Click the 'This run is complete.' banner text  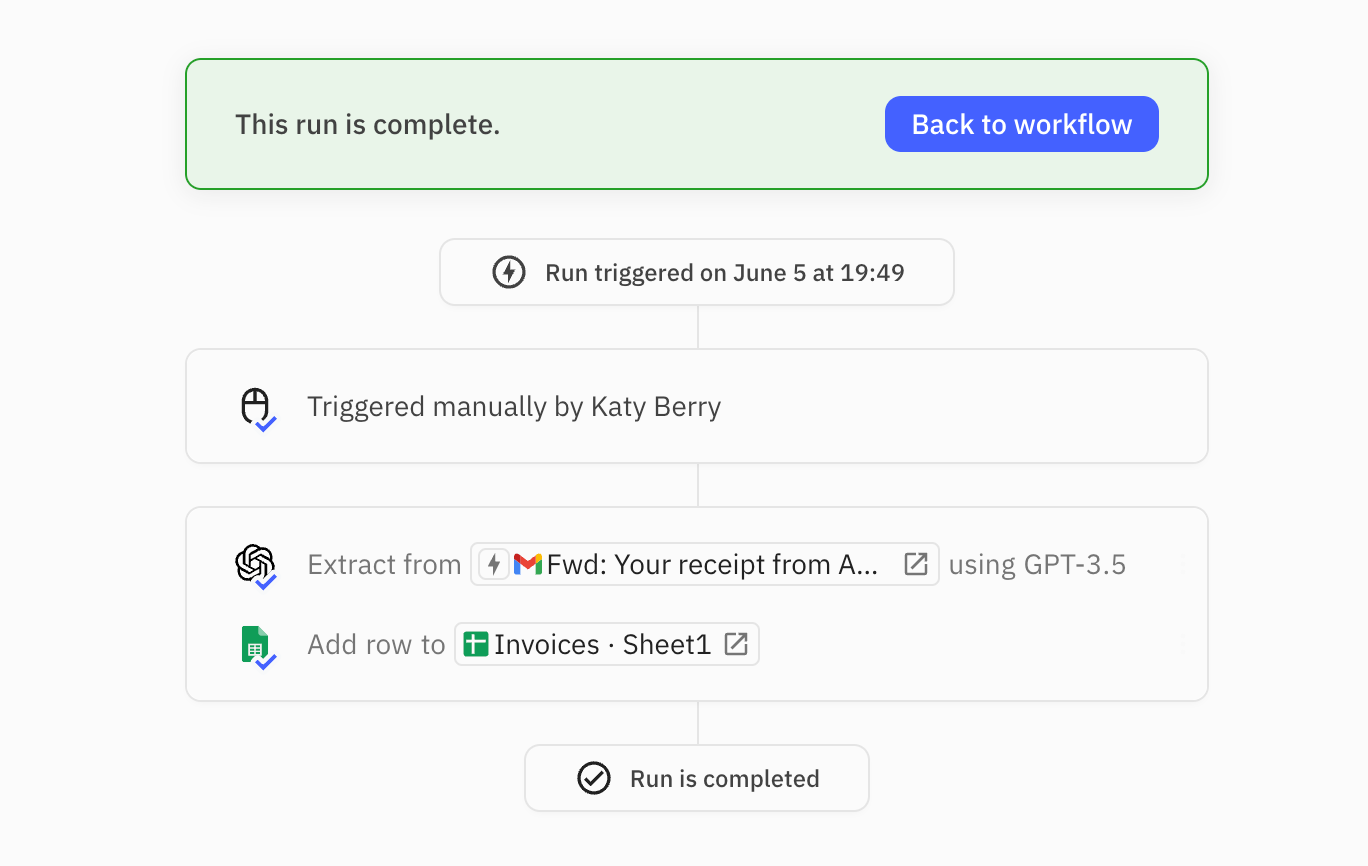(x=367, y=124)
